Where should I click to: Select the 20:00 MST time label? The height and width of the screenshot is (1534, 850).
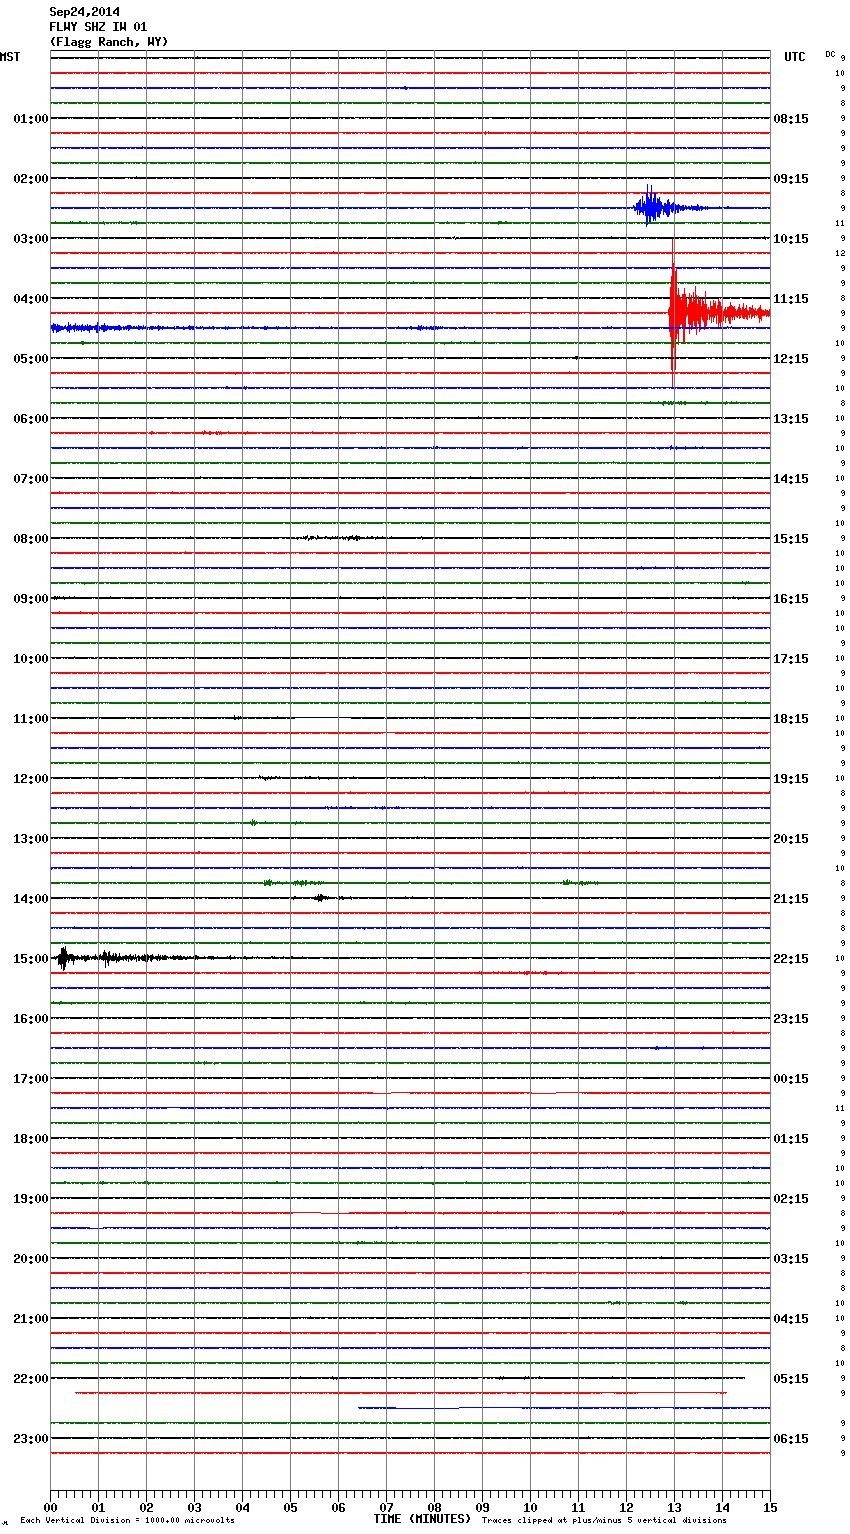30,1259
